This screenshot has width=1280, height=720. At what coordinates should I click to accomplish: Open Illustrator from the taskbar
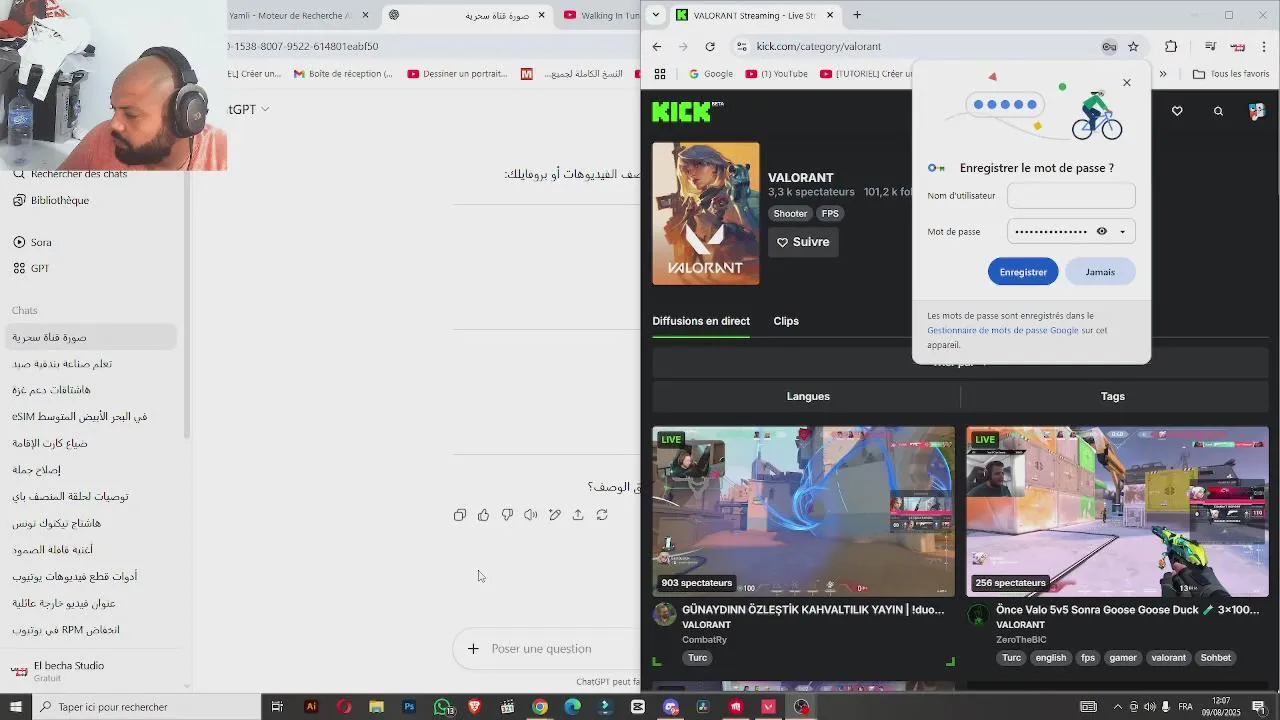(x=311, y=707)
